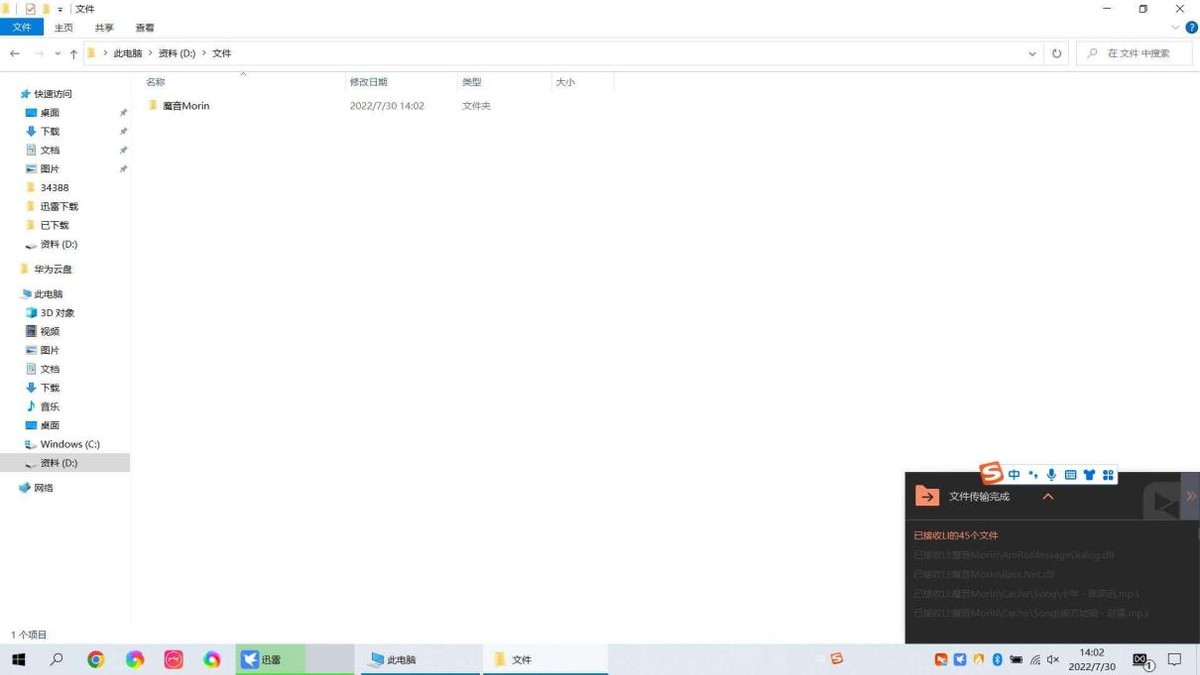
Task: Click the muted volume tray icon
Action: tap(1053, 659)
